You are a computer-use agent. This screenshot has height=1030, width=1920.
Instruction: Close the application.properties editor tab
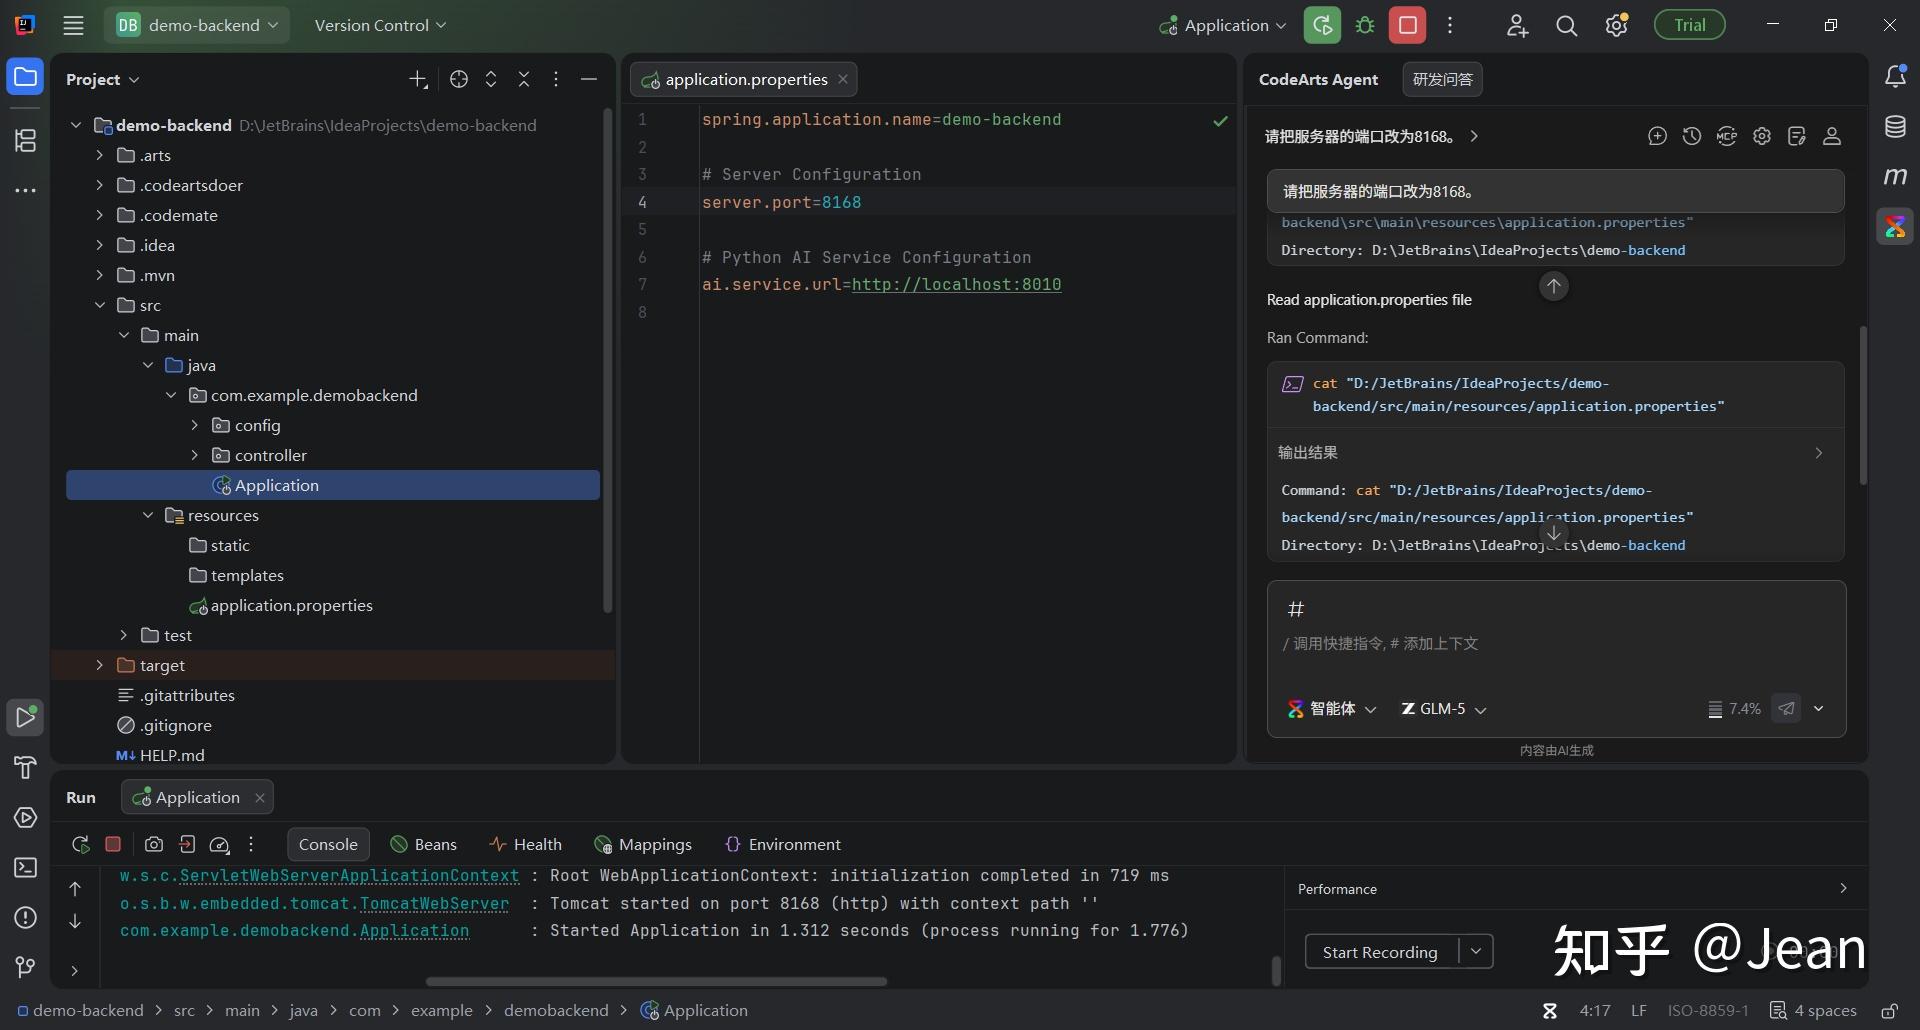tap(843, 79)
